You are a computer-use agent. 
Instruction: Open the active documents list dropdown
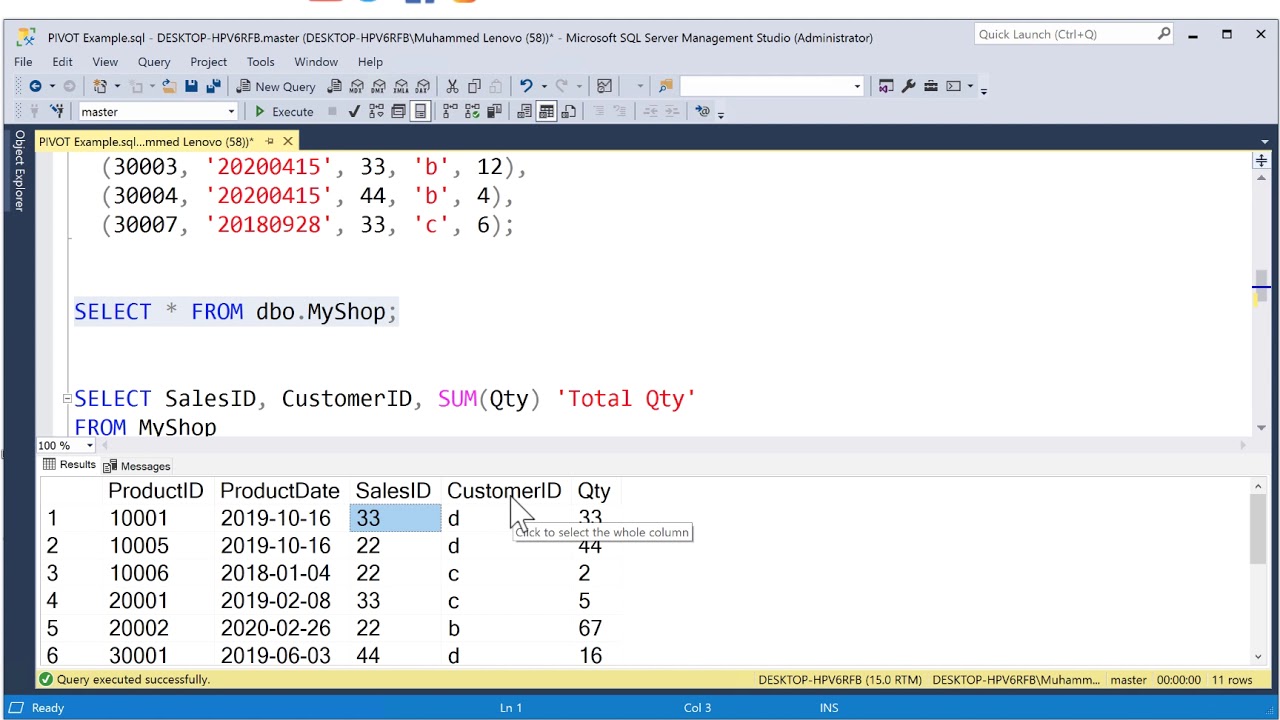tap(1265, 142)
